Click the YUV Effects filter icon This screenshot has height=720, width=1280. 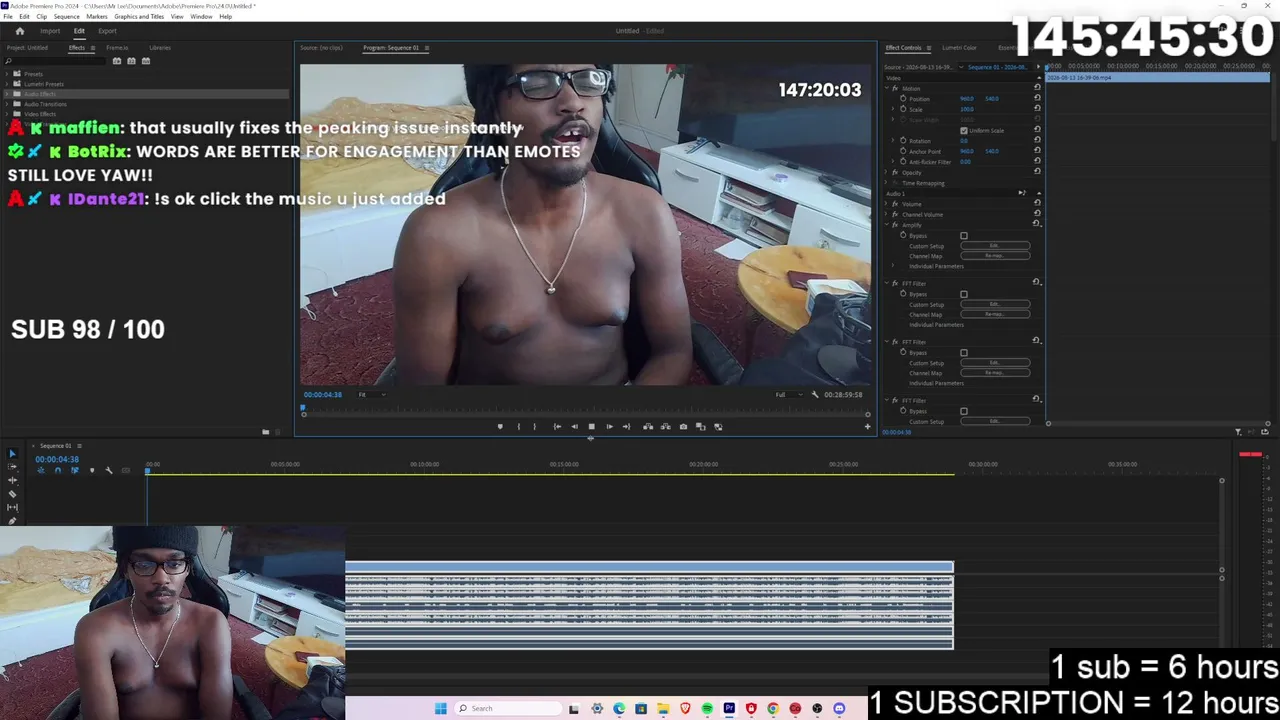146,61
